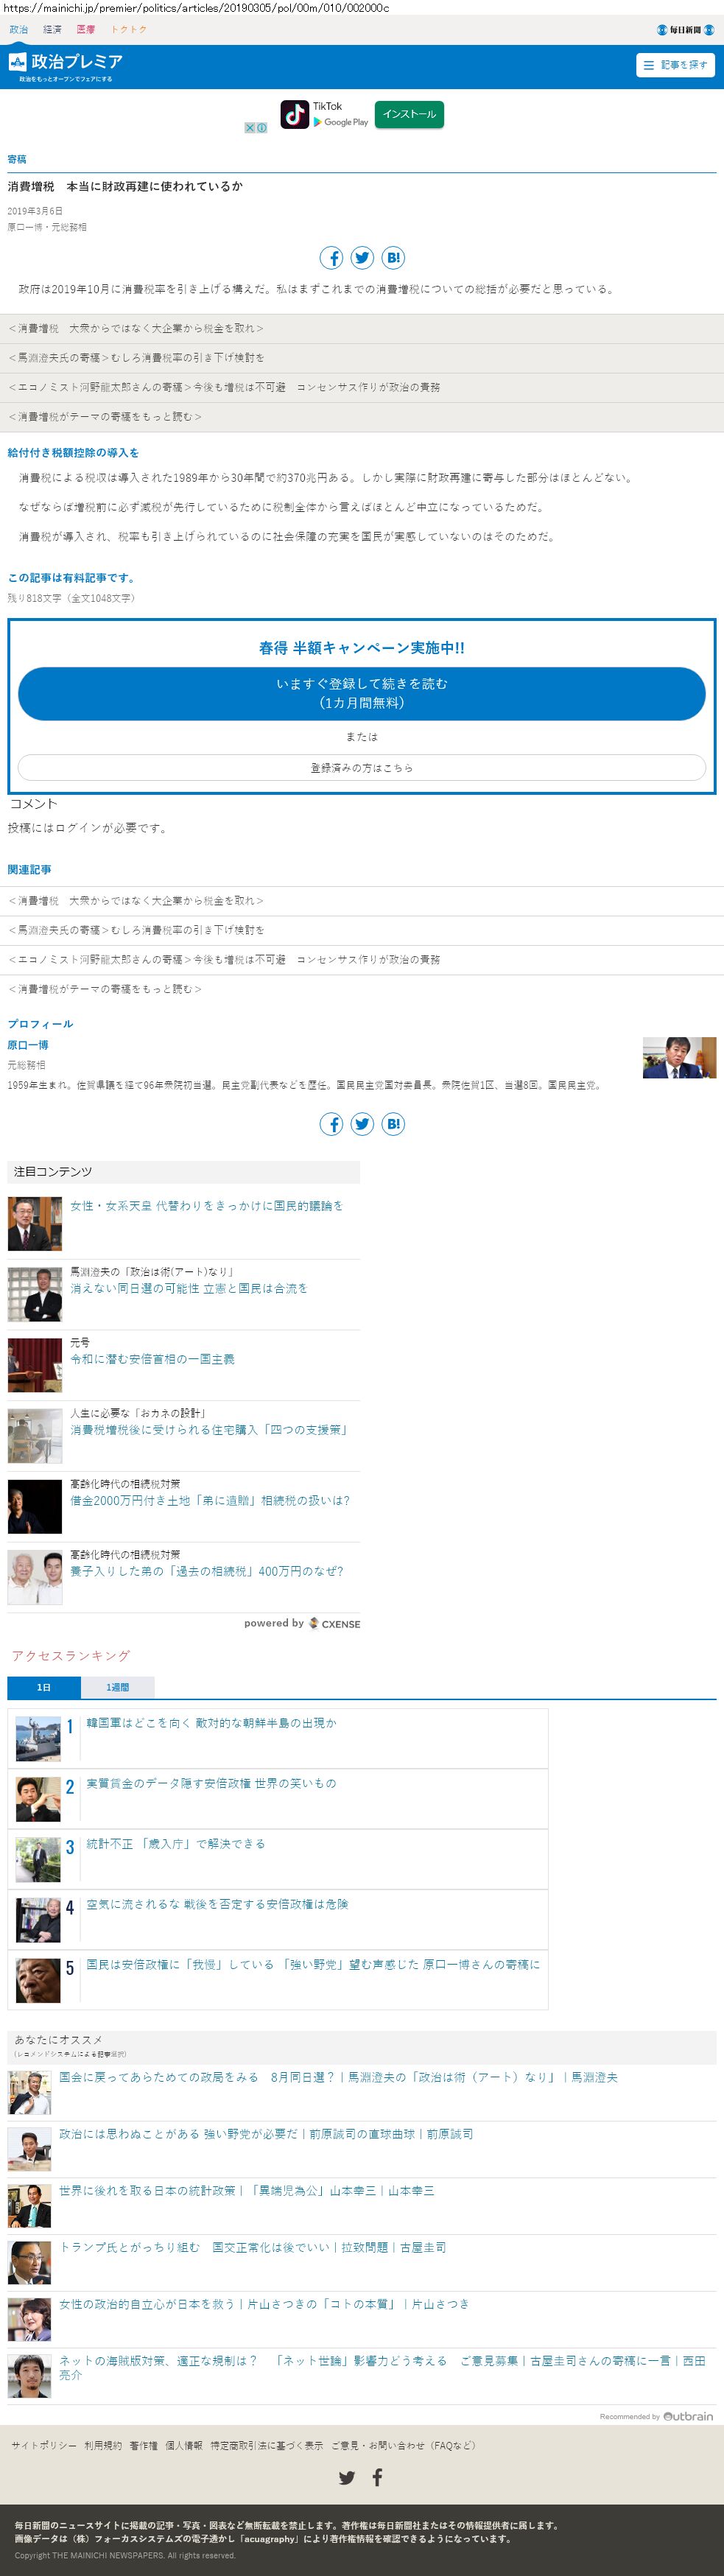This screenshot has width=724, height=2576.
Task: Open 経済 in the top navigation
Action: tap(52, 30)
